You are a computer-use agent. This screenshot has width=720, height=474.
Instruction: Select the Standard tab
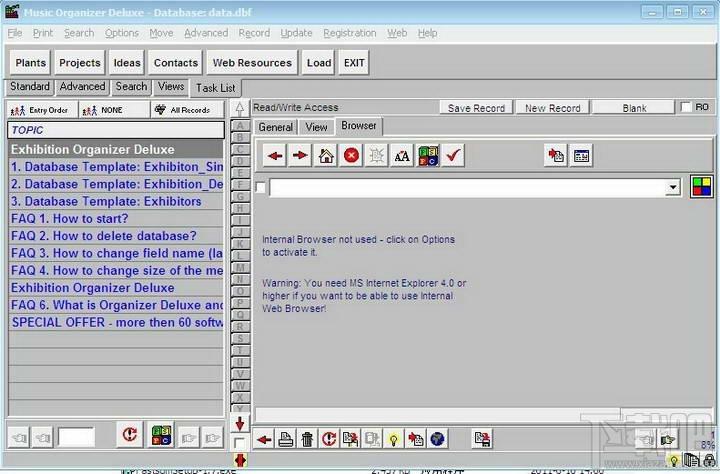[x=30, y=86]
